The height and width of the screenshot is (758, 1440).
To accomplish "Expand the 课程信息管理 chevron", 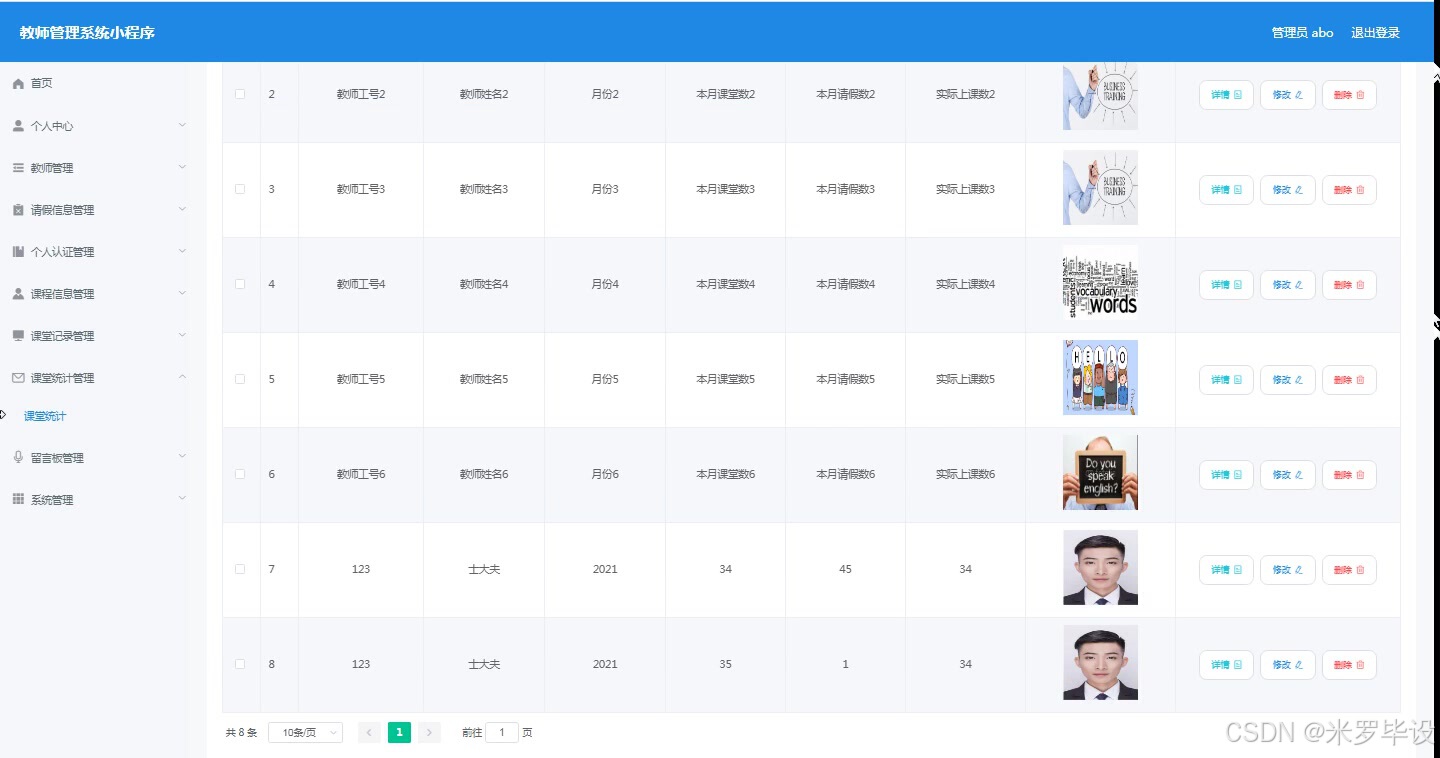I will (182, 293).
